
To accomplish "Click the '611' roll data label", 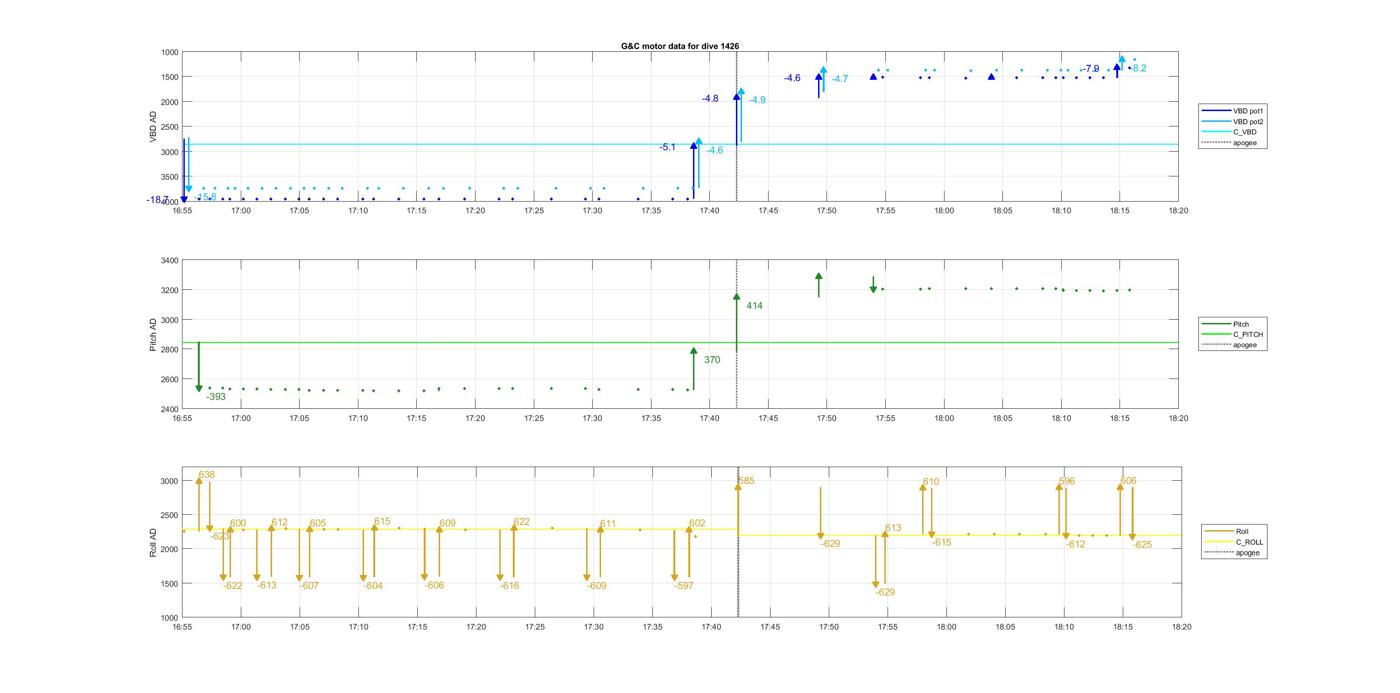I will point(608,524).
